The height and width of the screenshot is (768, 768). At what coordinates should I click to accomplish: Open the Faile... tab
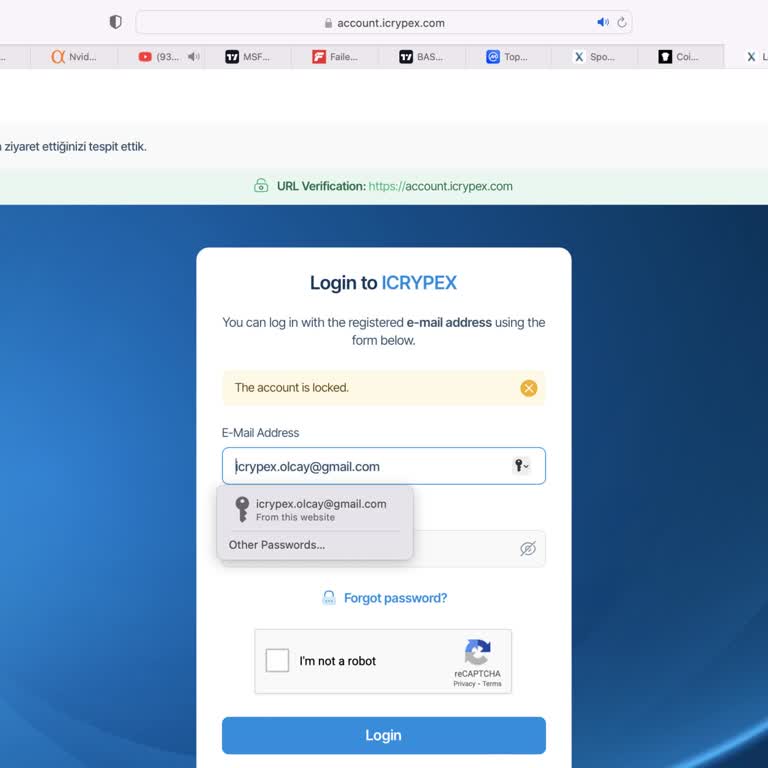(335, 57)
